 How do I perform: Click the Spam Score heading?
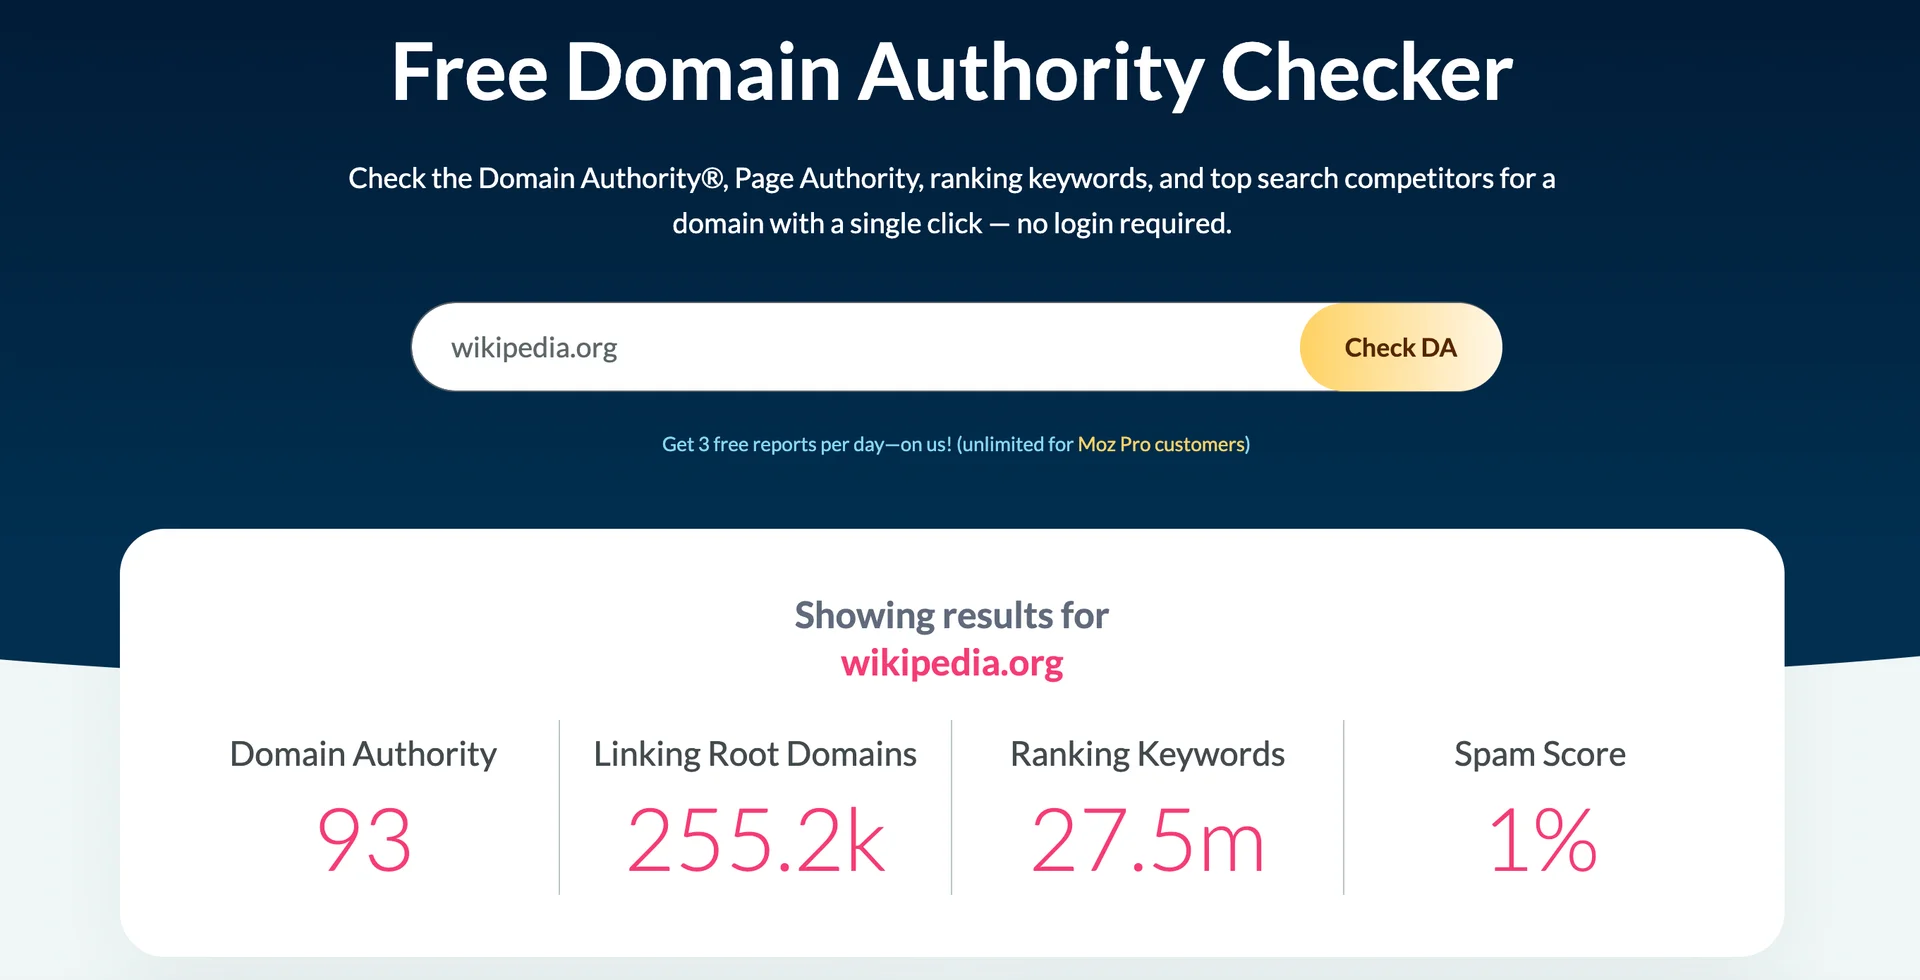[1540, 754]
